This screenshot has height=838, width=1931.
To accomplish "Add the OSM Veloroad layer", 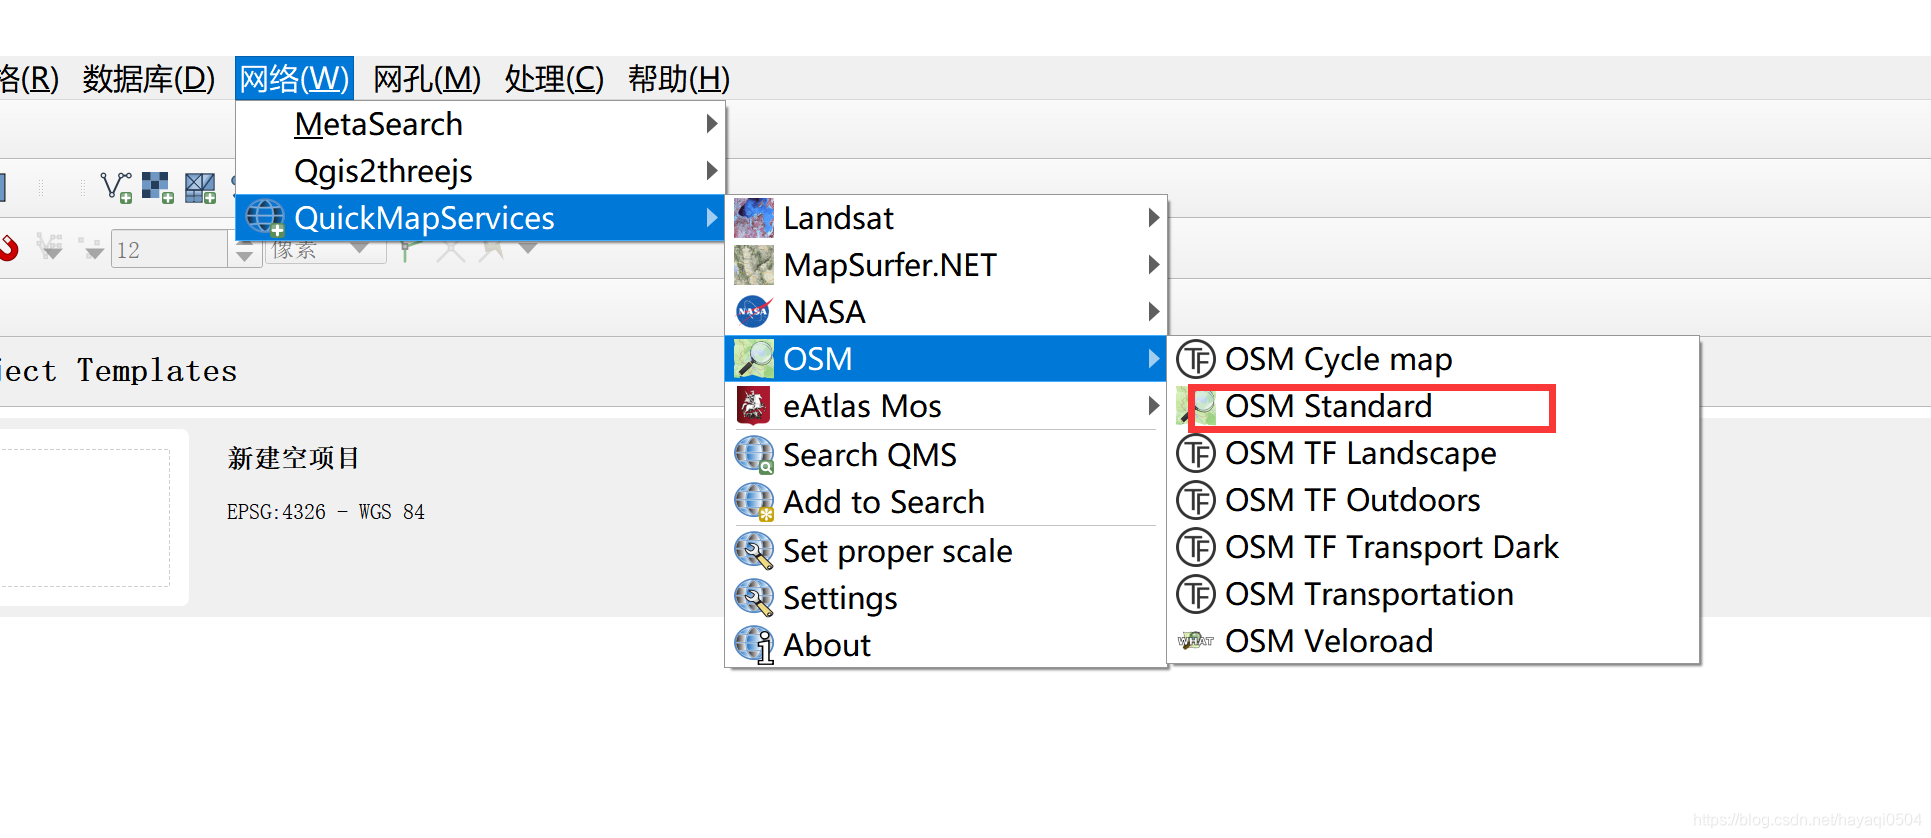I will (x=1433, y=641).
